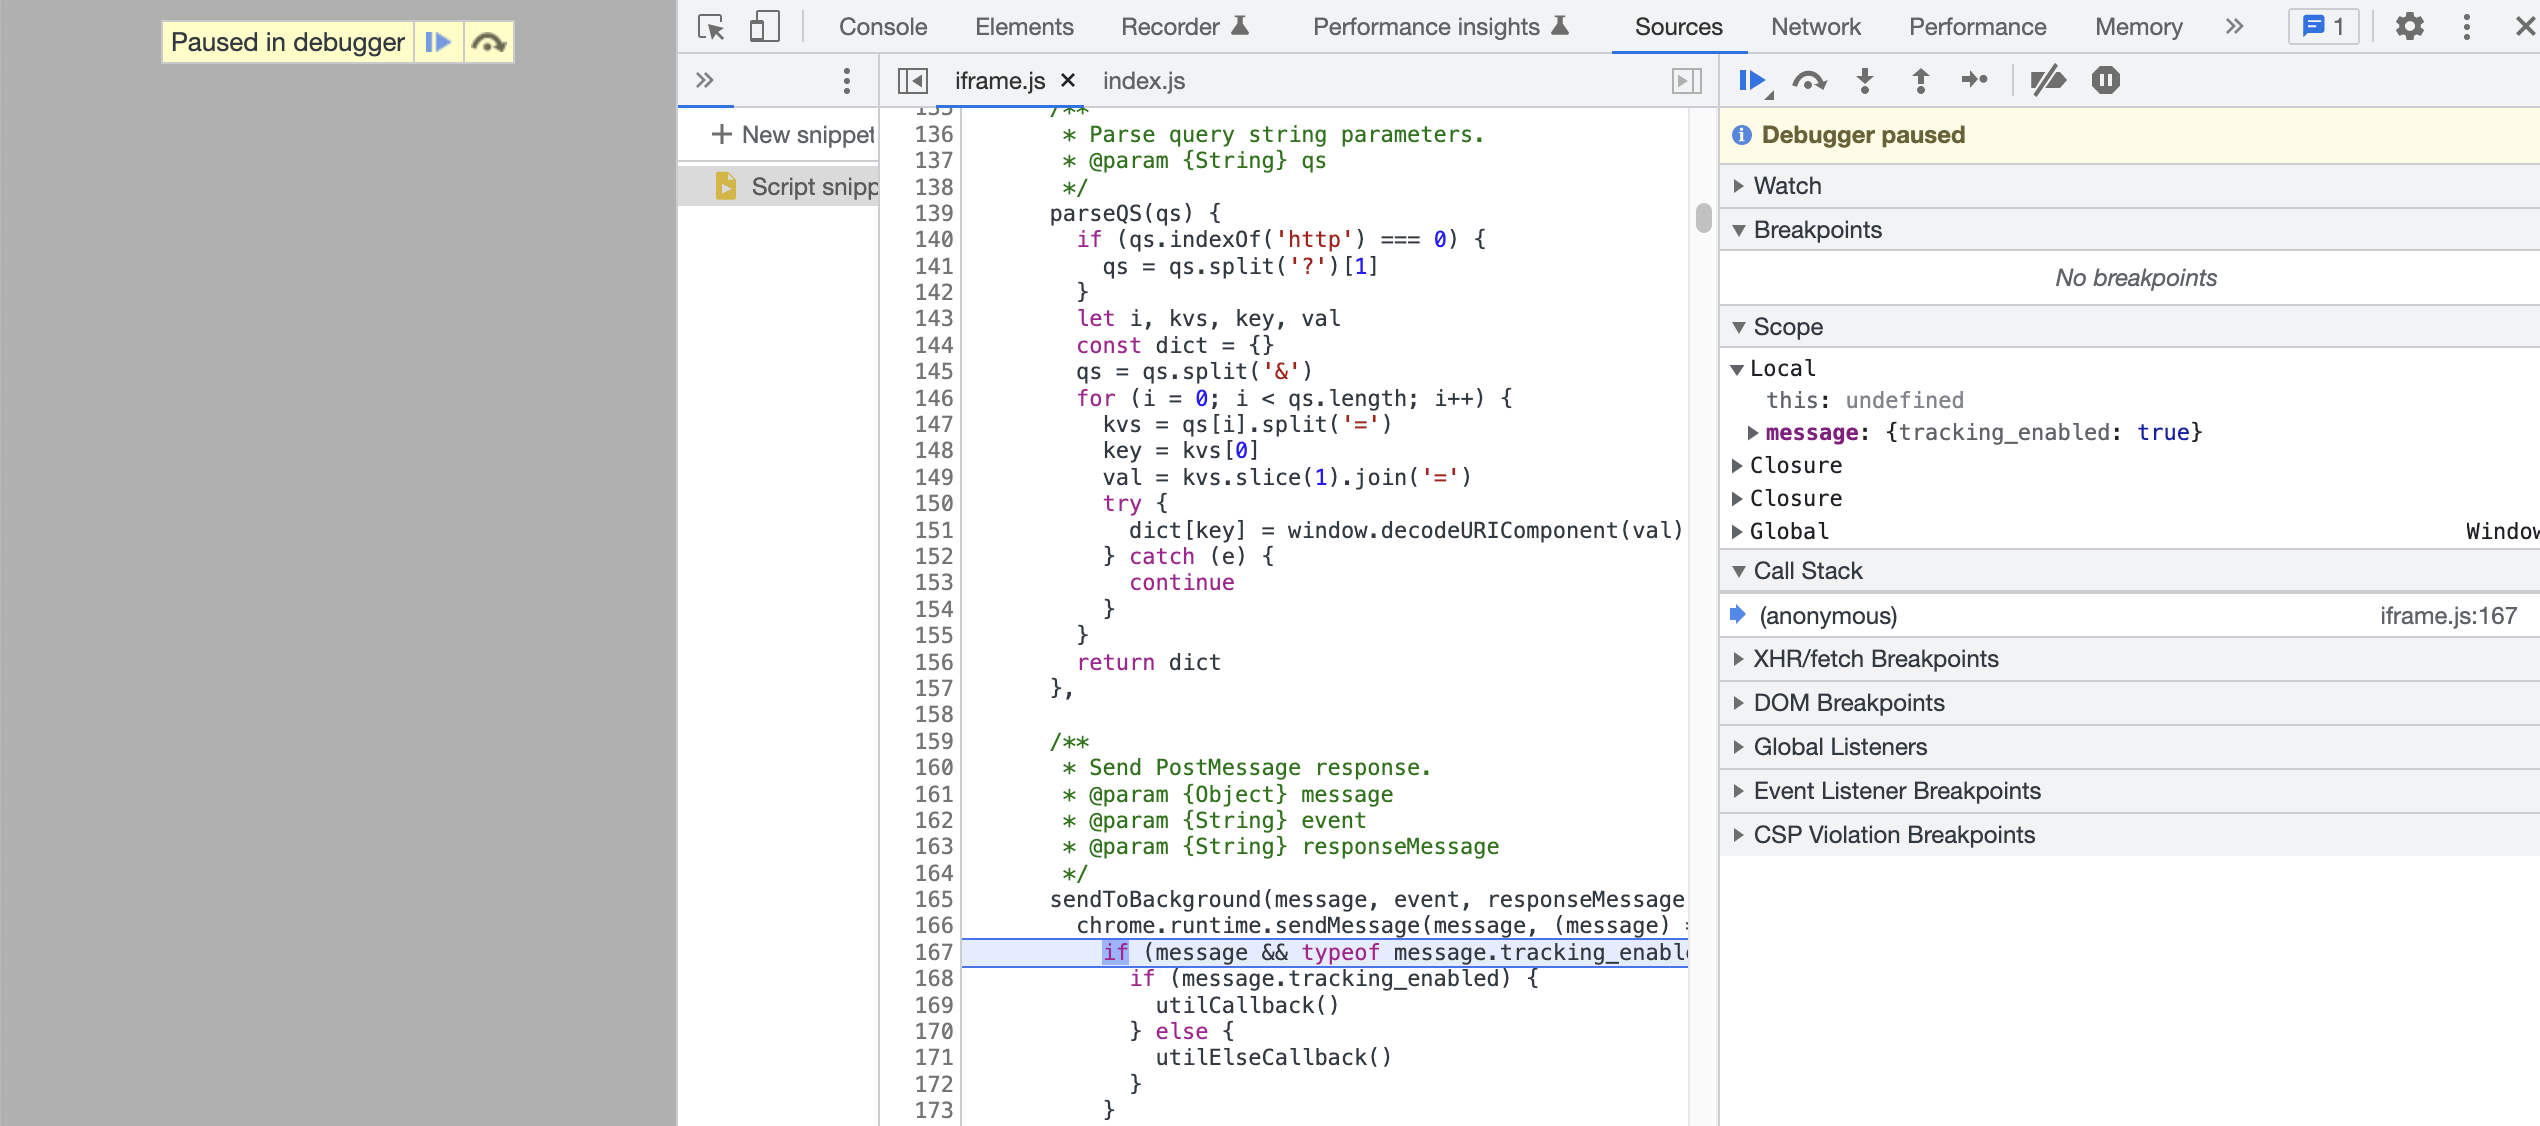The image size is (2540, 1126).
Task: Expand more navigator tabs chevron
Action: [x=705, y=80]
